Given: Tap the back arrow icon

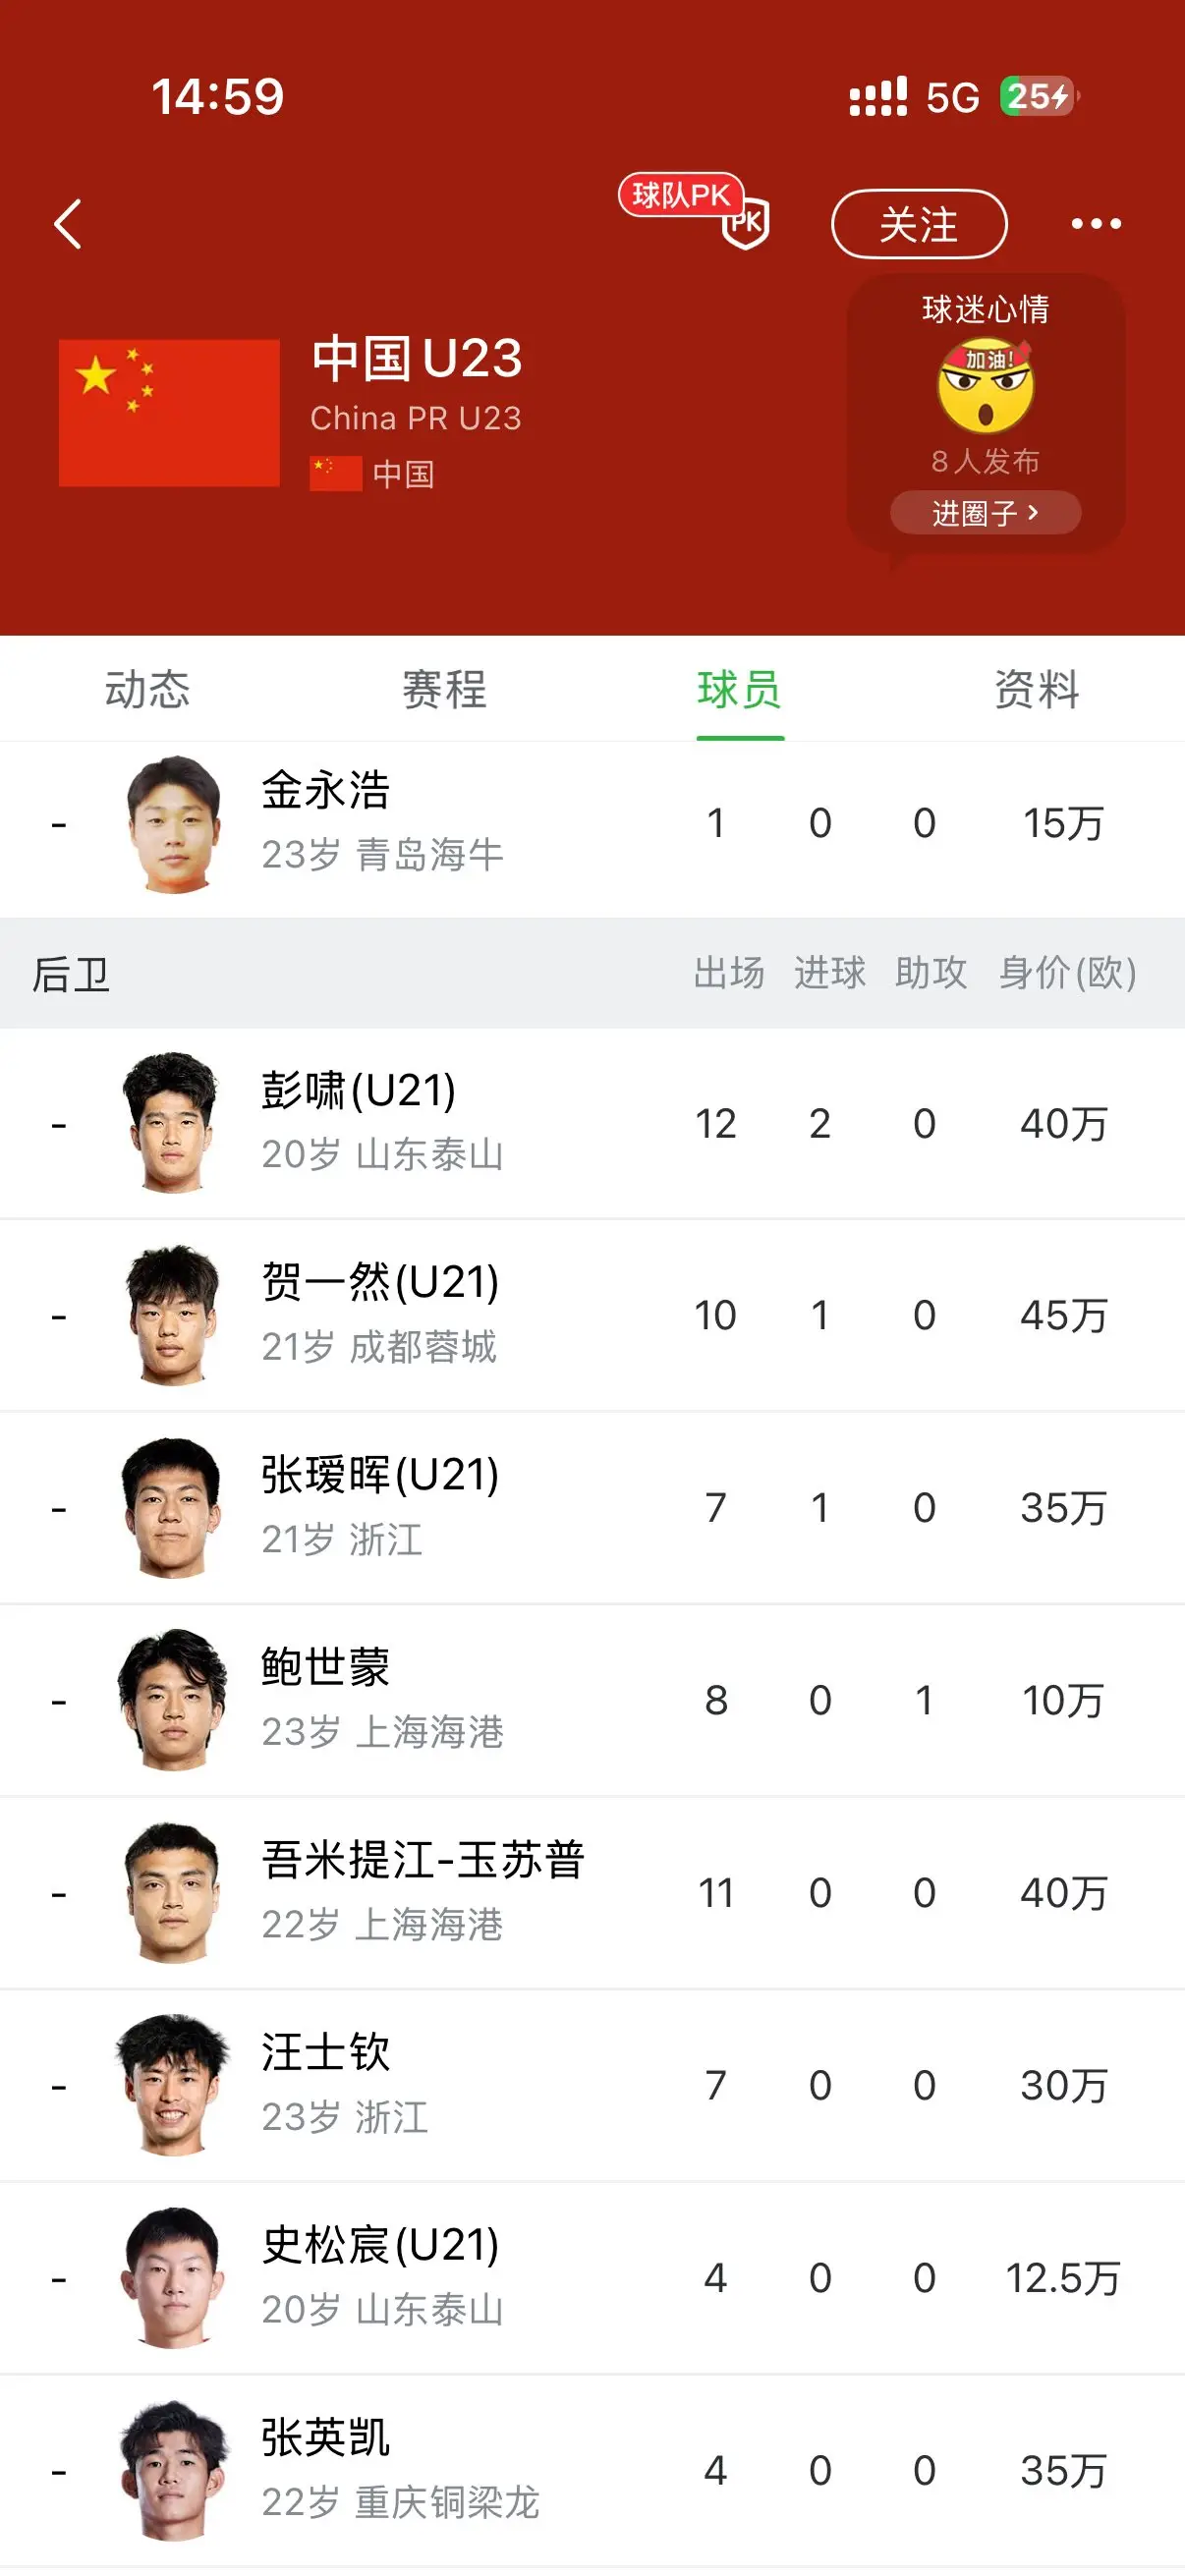Looking at the screenshot, I should [67, 224].
